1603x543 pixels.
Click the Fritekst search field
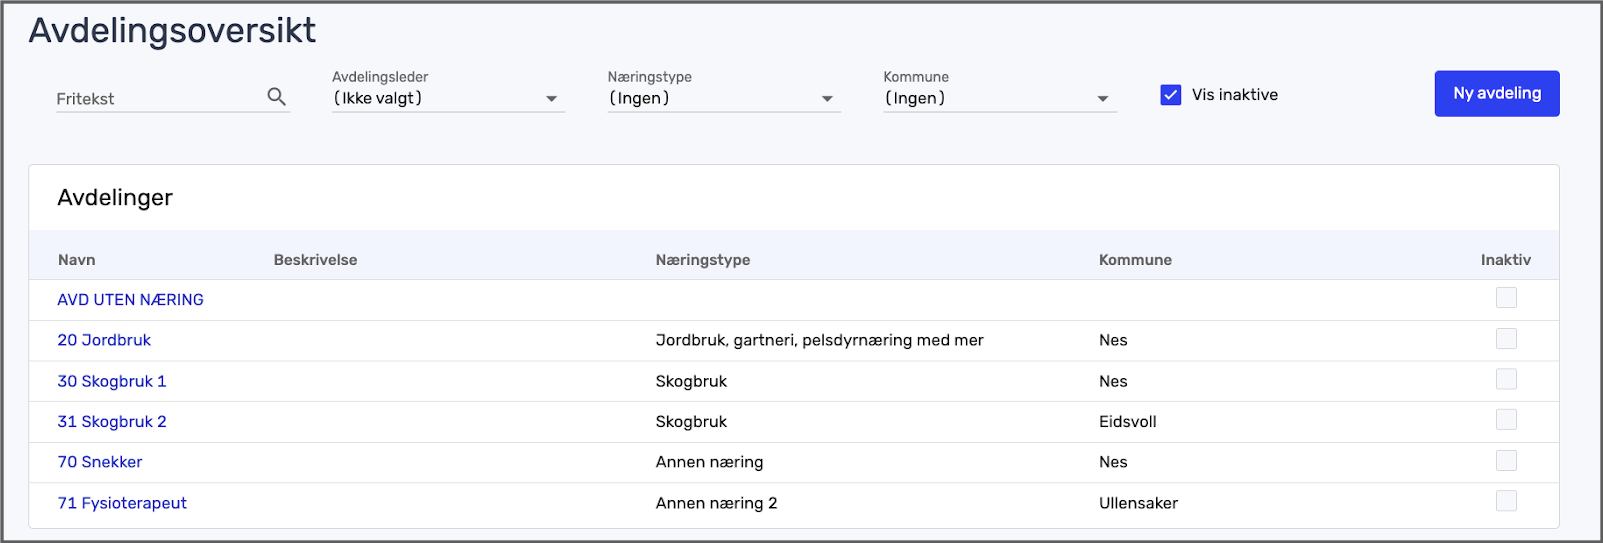pos(158,98)
